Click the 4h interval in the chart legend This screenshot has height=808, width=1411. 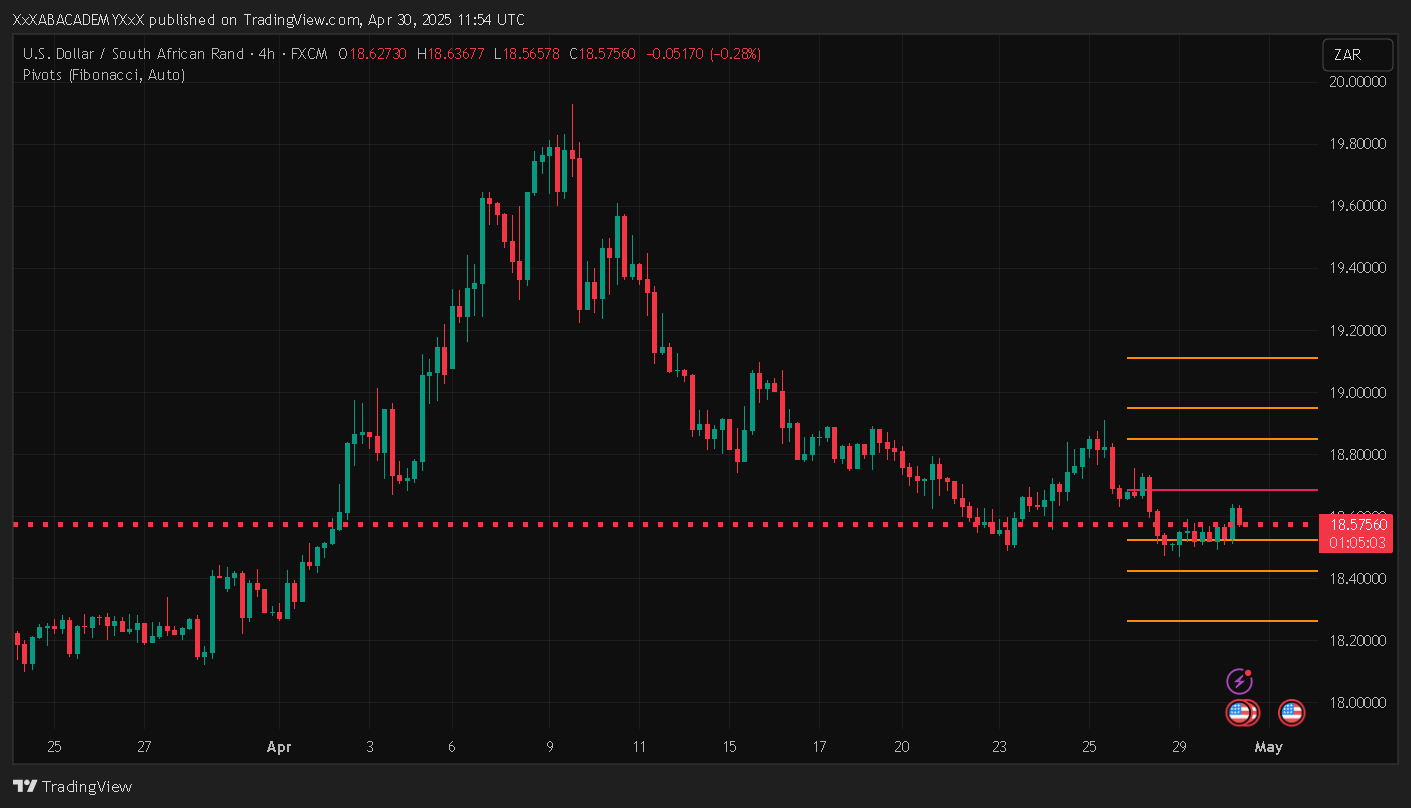[266, 54]
